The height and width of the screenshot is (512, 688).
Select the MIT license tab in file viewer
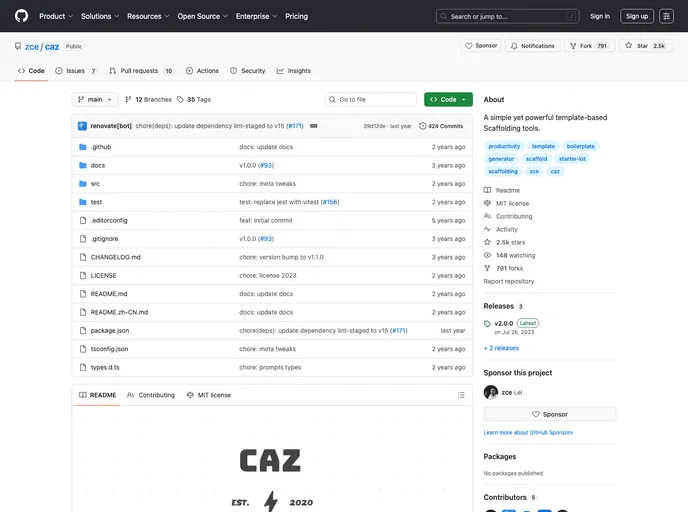tap(208, 395)
